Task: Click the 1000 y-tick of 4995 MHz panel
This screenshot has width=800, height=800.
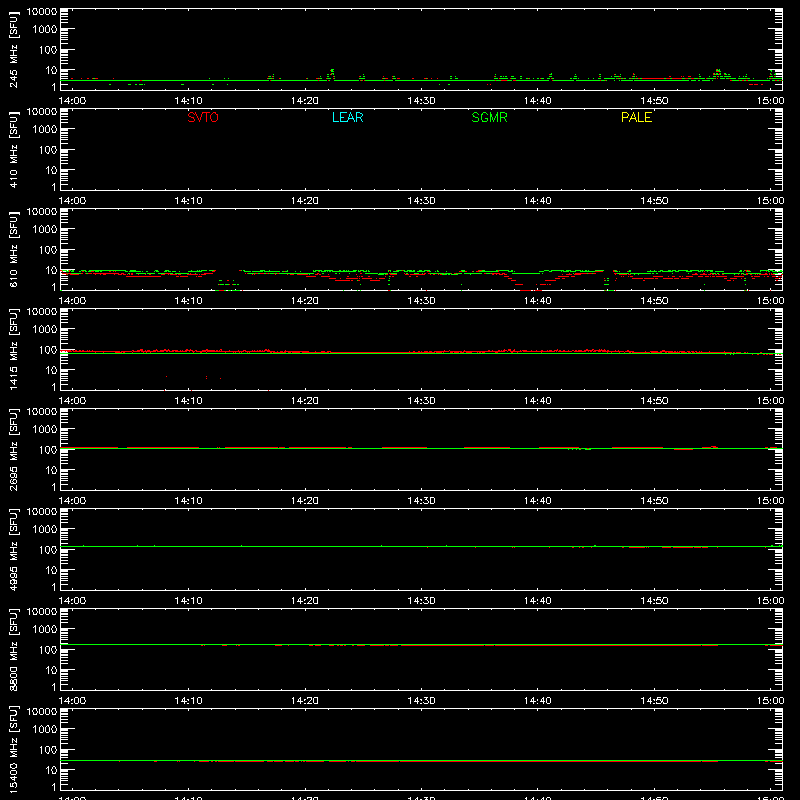Action: click(x=46, y=530)
